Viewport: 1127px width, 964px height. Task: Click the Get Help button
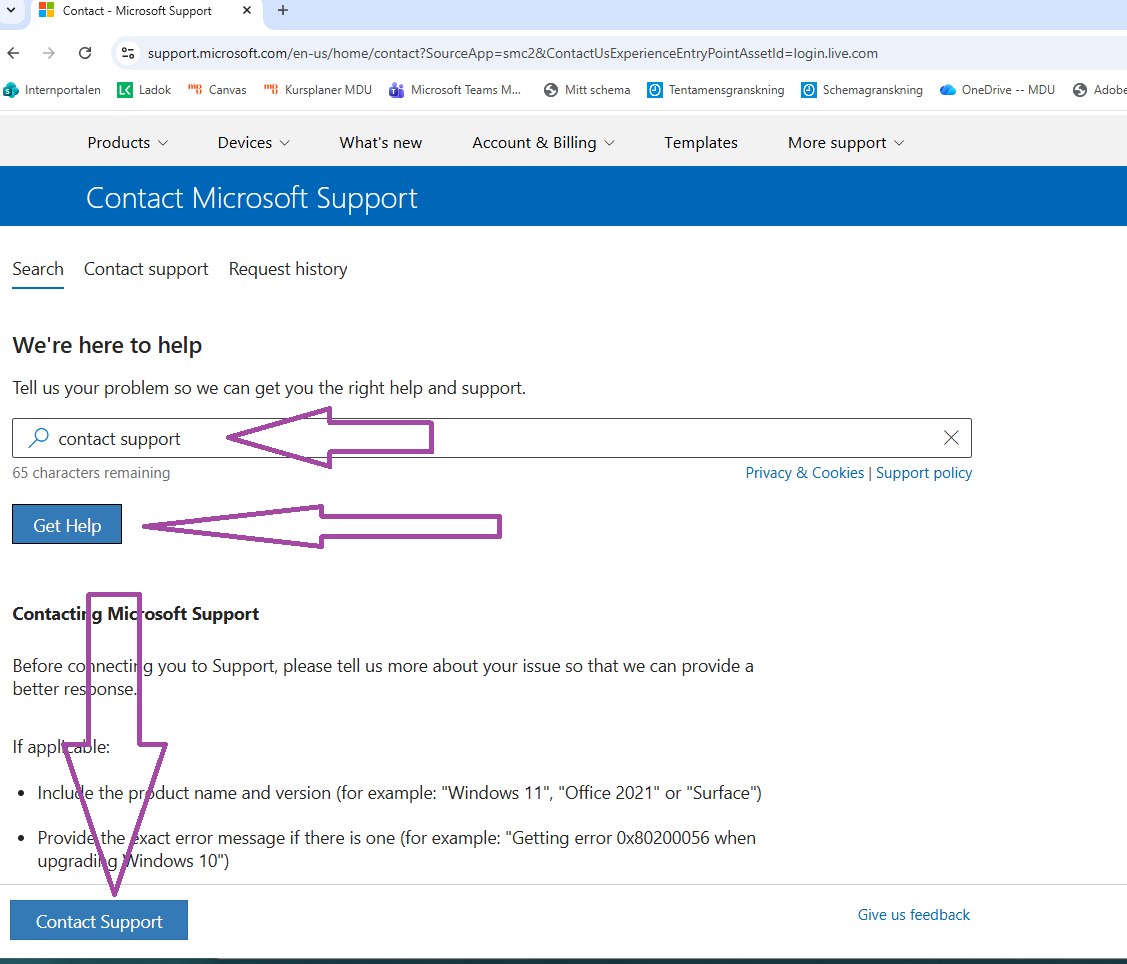(67, 525)
